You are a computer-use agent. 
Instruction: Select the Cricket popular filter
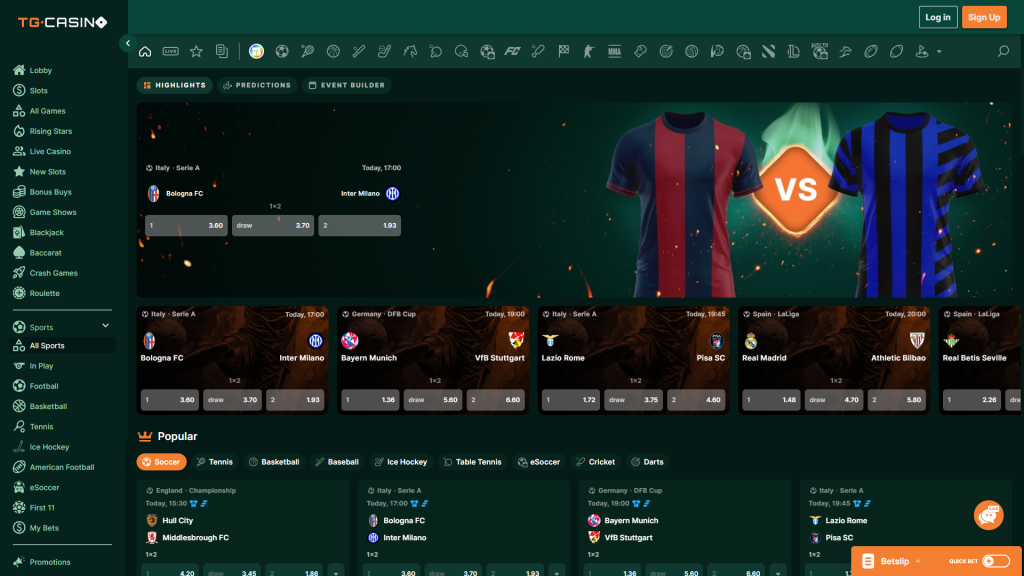coord(596,462)
